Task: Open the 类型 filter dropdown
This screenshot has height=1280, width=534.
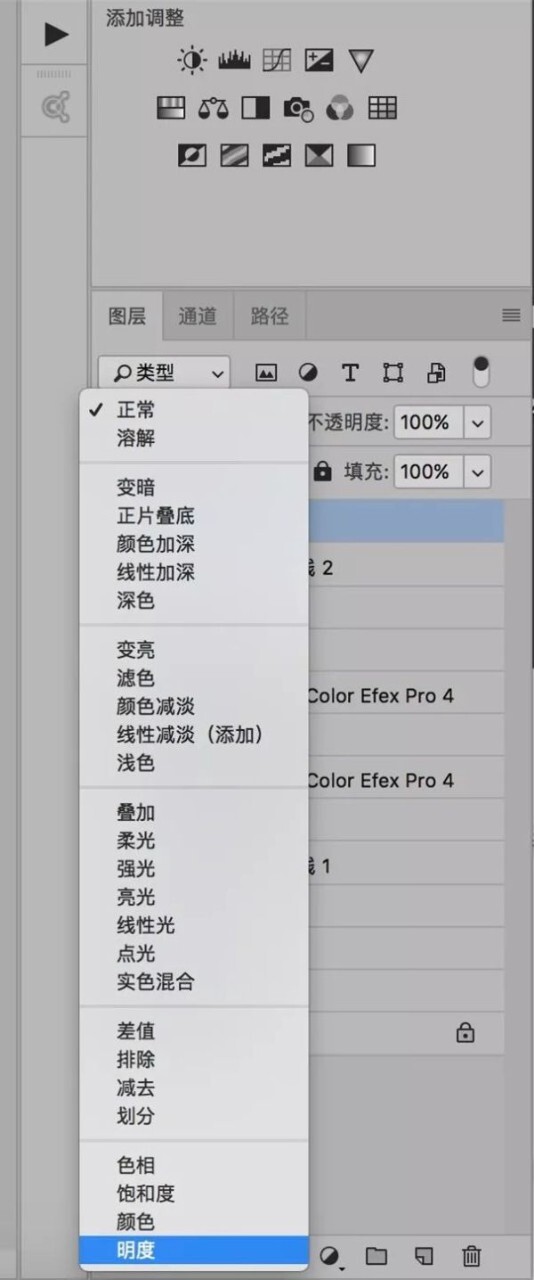Action: point(165,373)
